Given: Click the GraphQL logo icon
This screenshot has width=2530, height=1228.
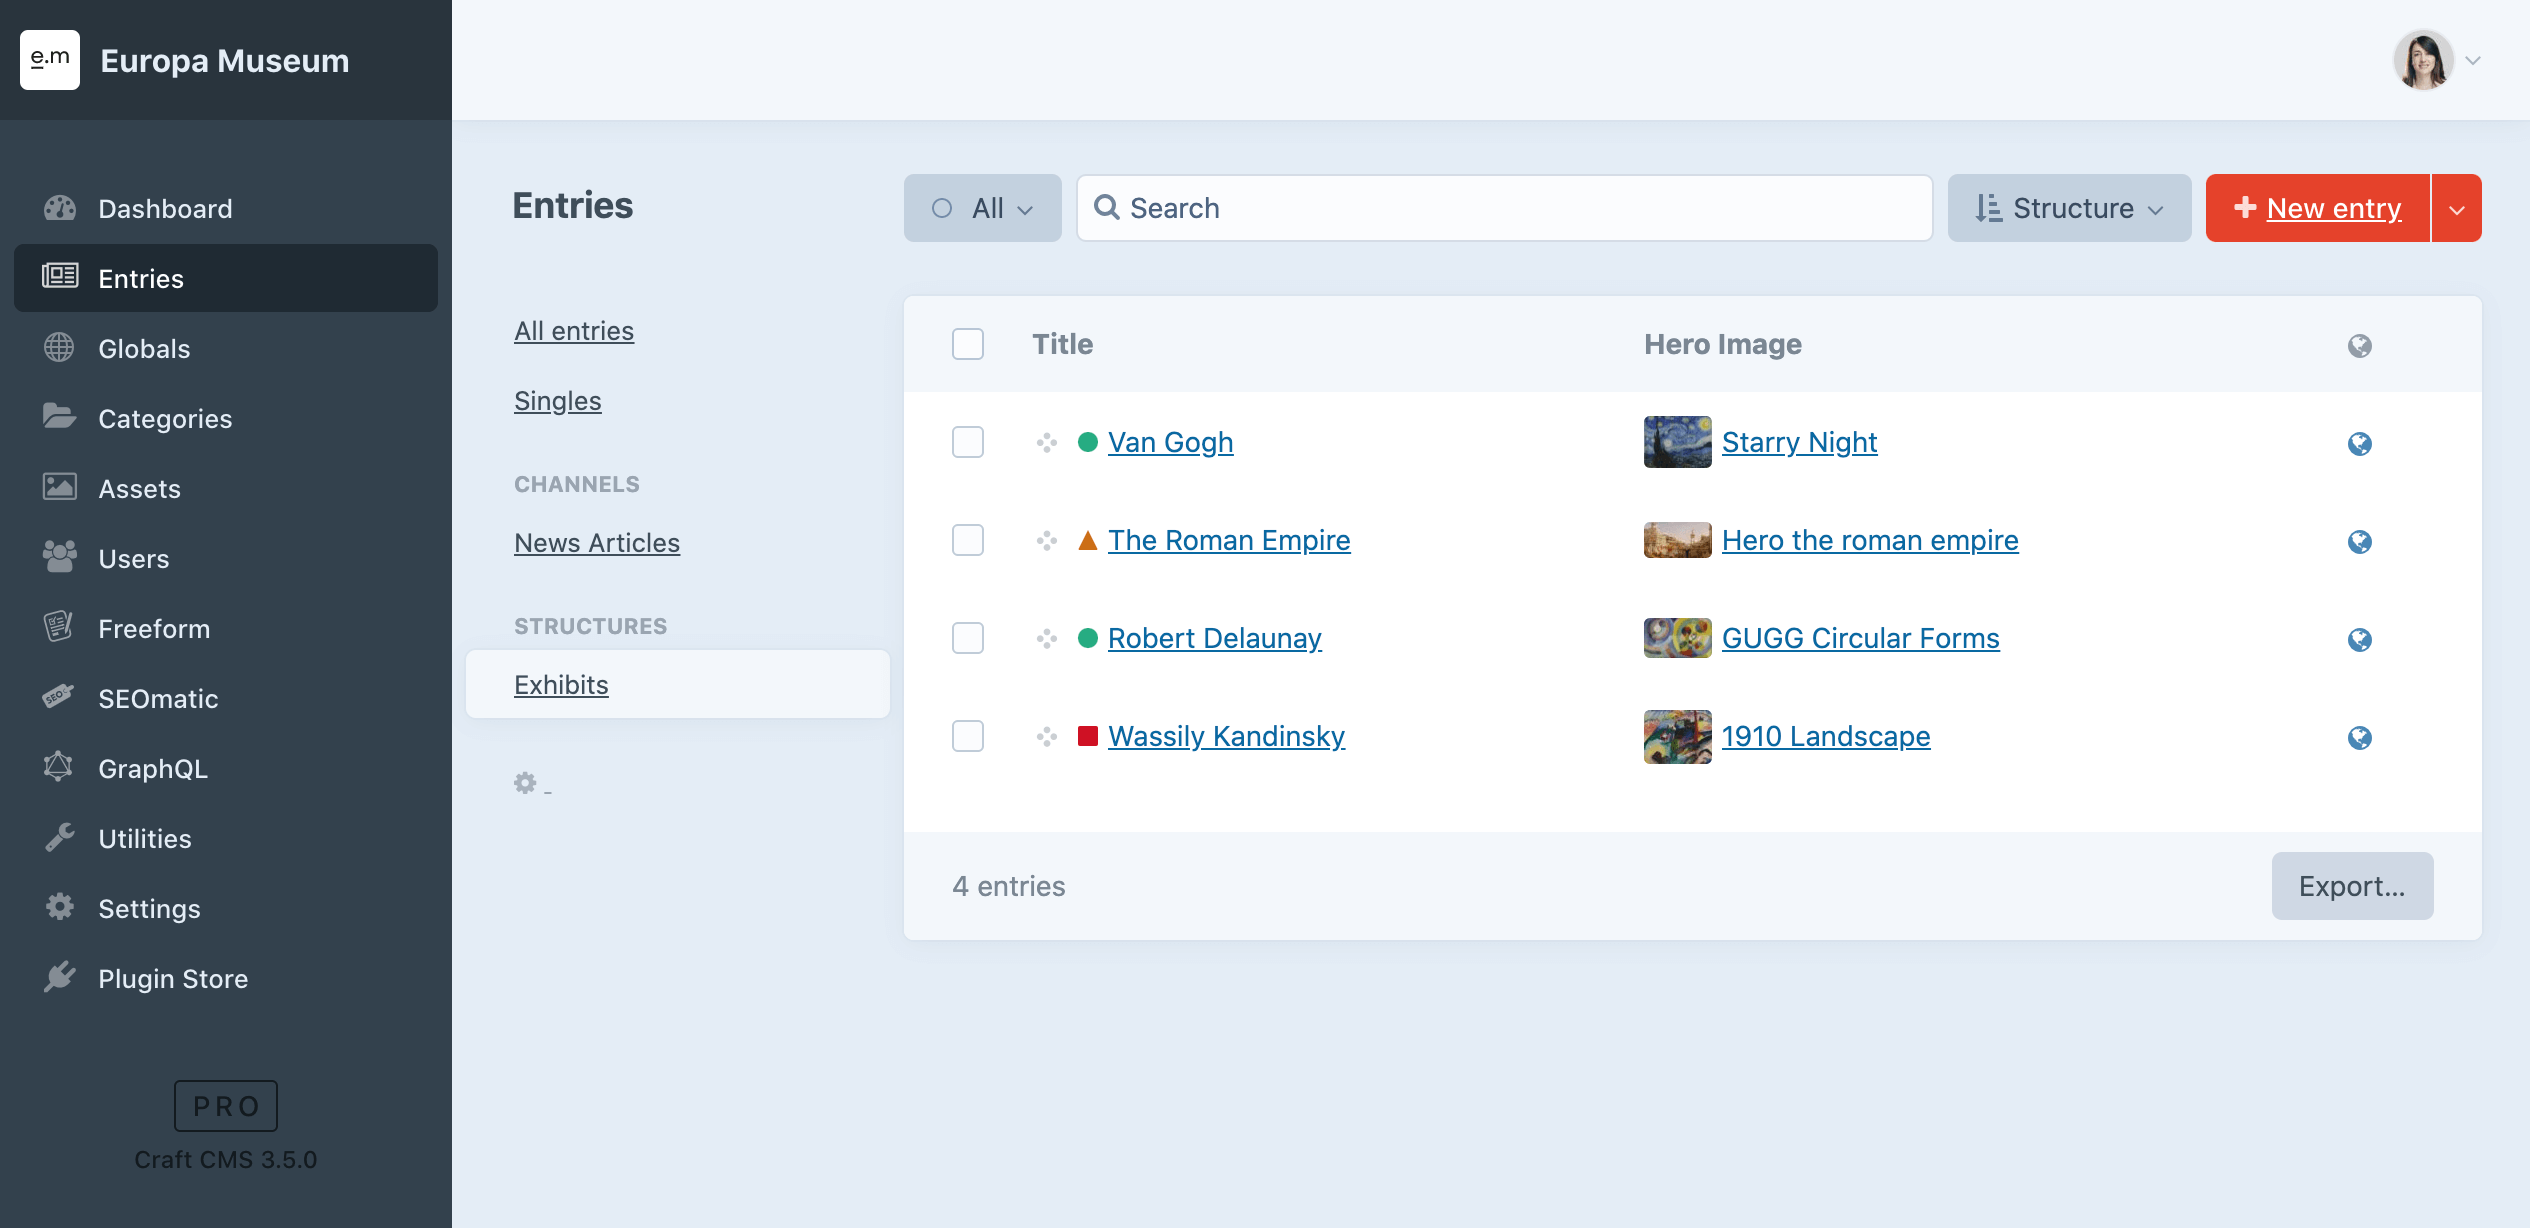Looking at the screenshot, I should click(59, 767).
